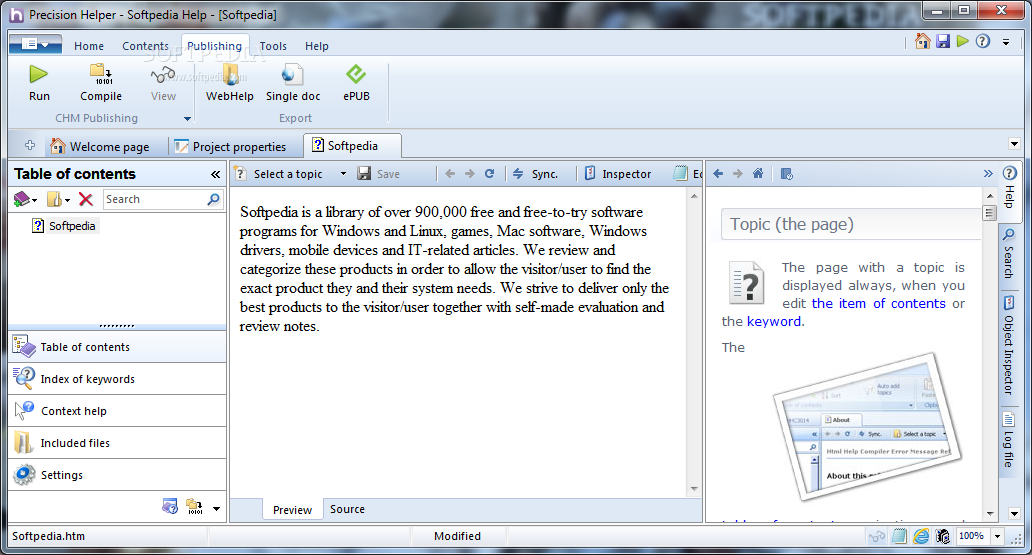Open quick access toolbar customize dropdown
Image resolution: width=1032 pixels, height=555 pixels.
coord(1006,42)
